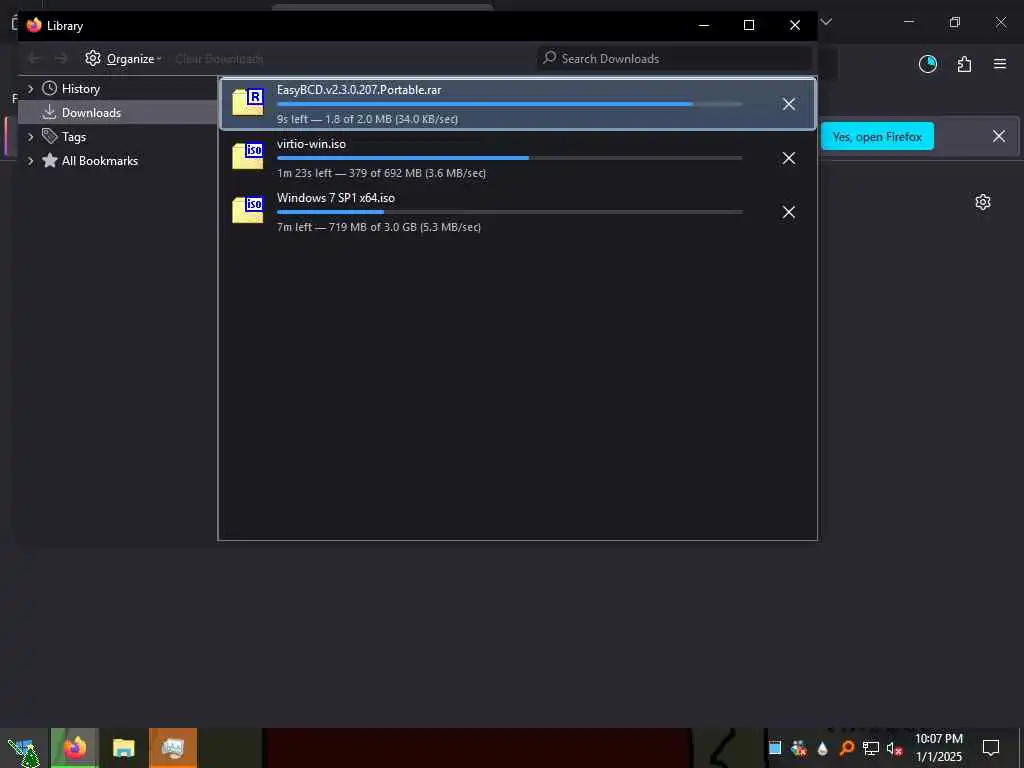Select the EasyBCD.v2.3.0.207.Portable.rar filename
Image resolution: width=1024 pixels, height=768 pixels.
[359, 90]
